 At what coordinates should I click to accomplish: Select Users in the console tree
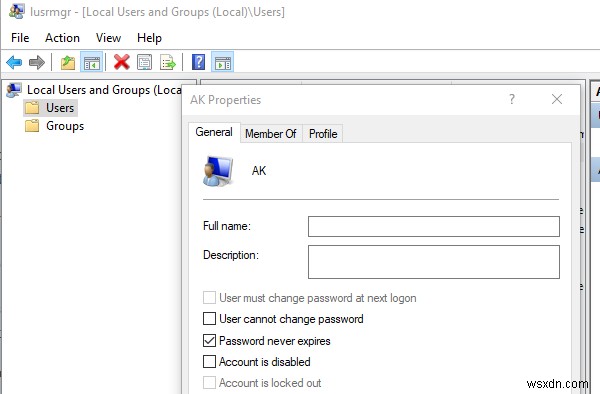60,108
